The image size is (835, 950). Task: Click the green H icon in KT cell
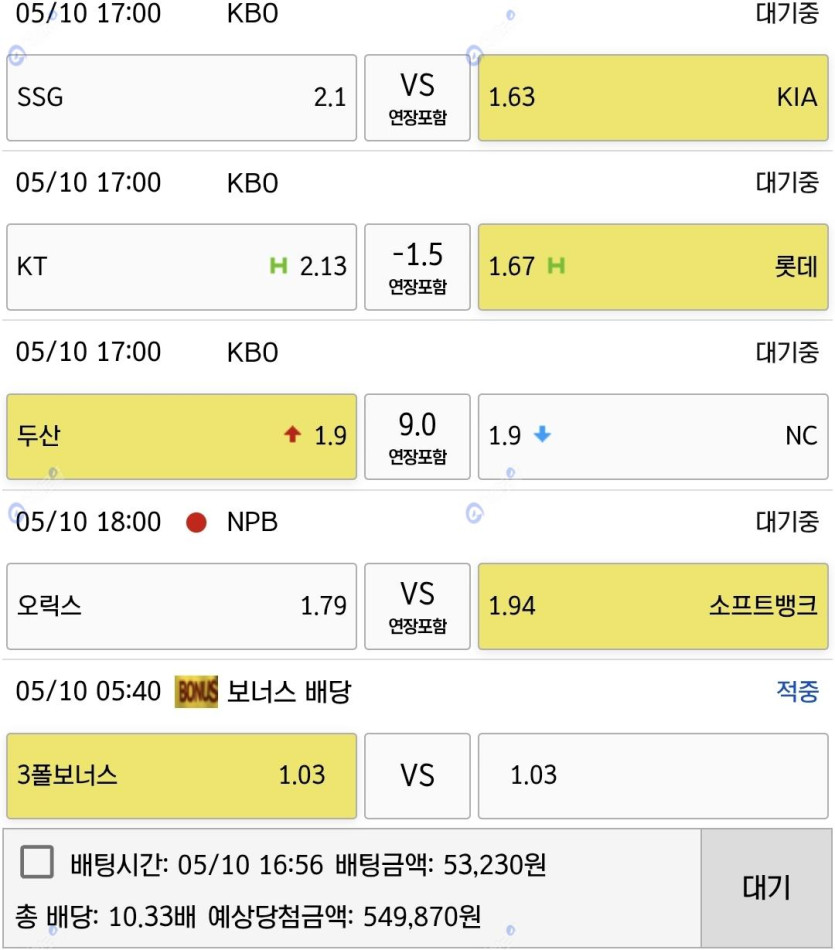(x=278, y=265)
